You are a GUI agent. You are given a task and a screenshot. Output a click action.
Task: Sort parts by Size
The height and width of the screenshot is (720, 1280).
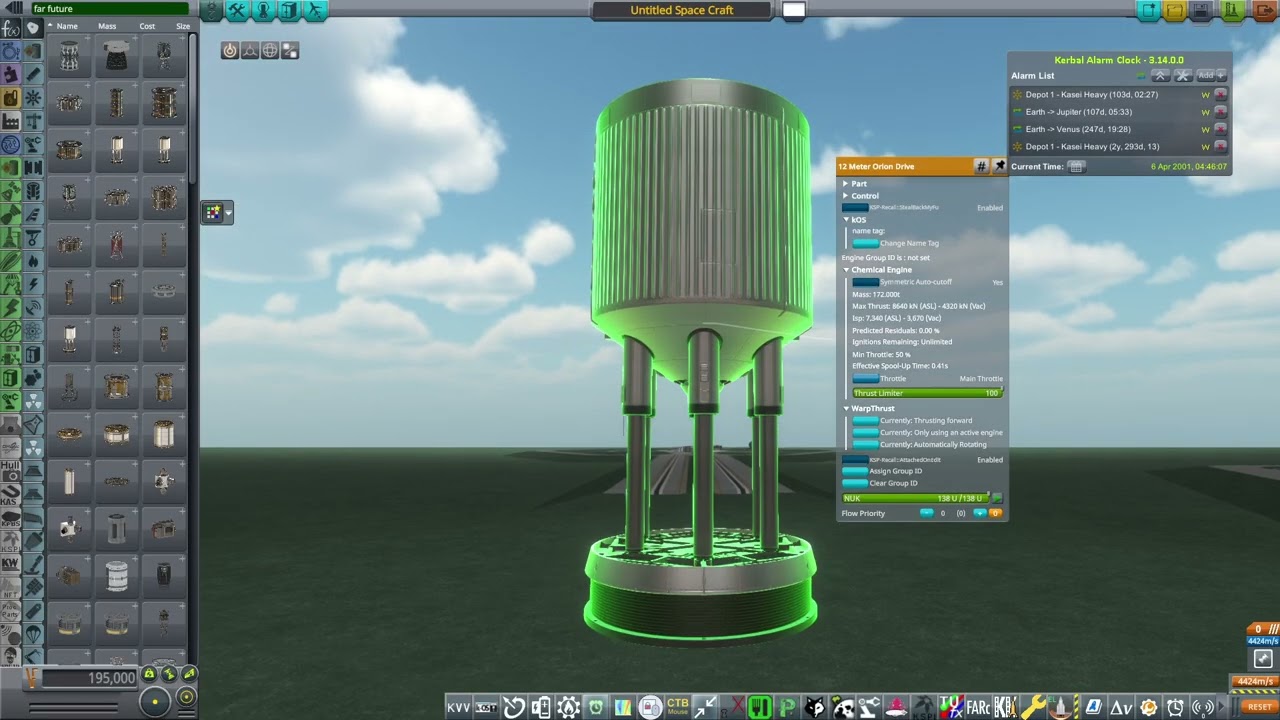[183, 26]
